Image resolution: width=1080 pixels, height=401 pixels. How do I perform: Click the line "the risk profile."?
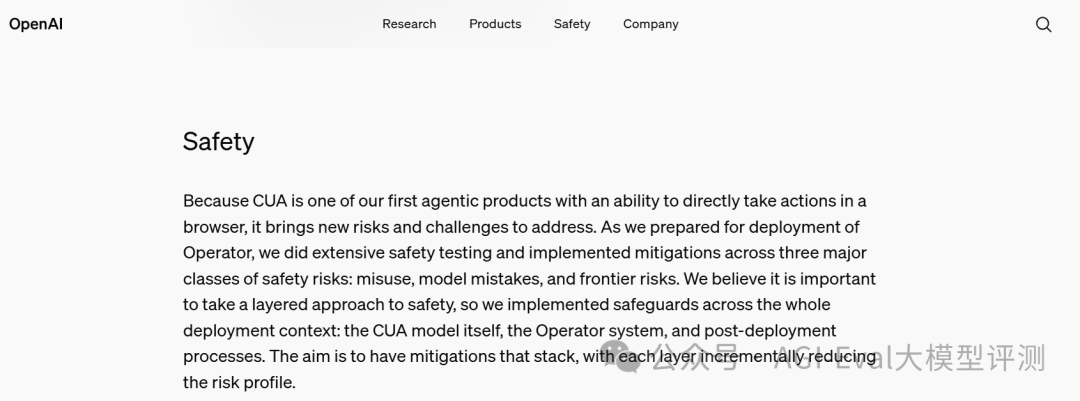click(239, 382)
